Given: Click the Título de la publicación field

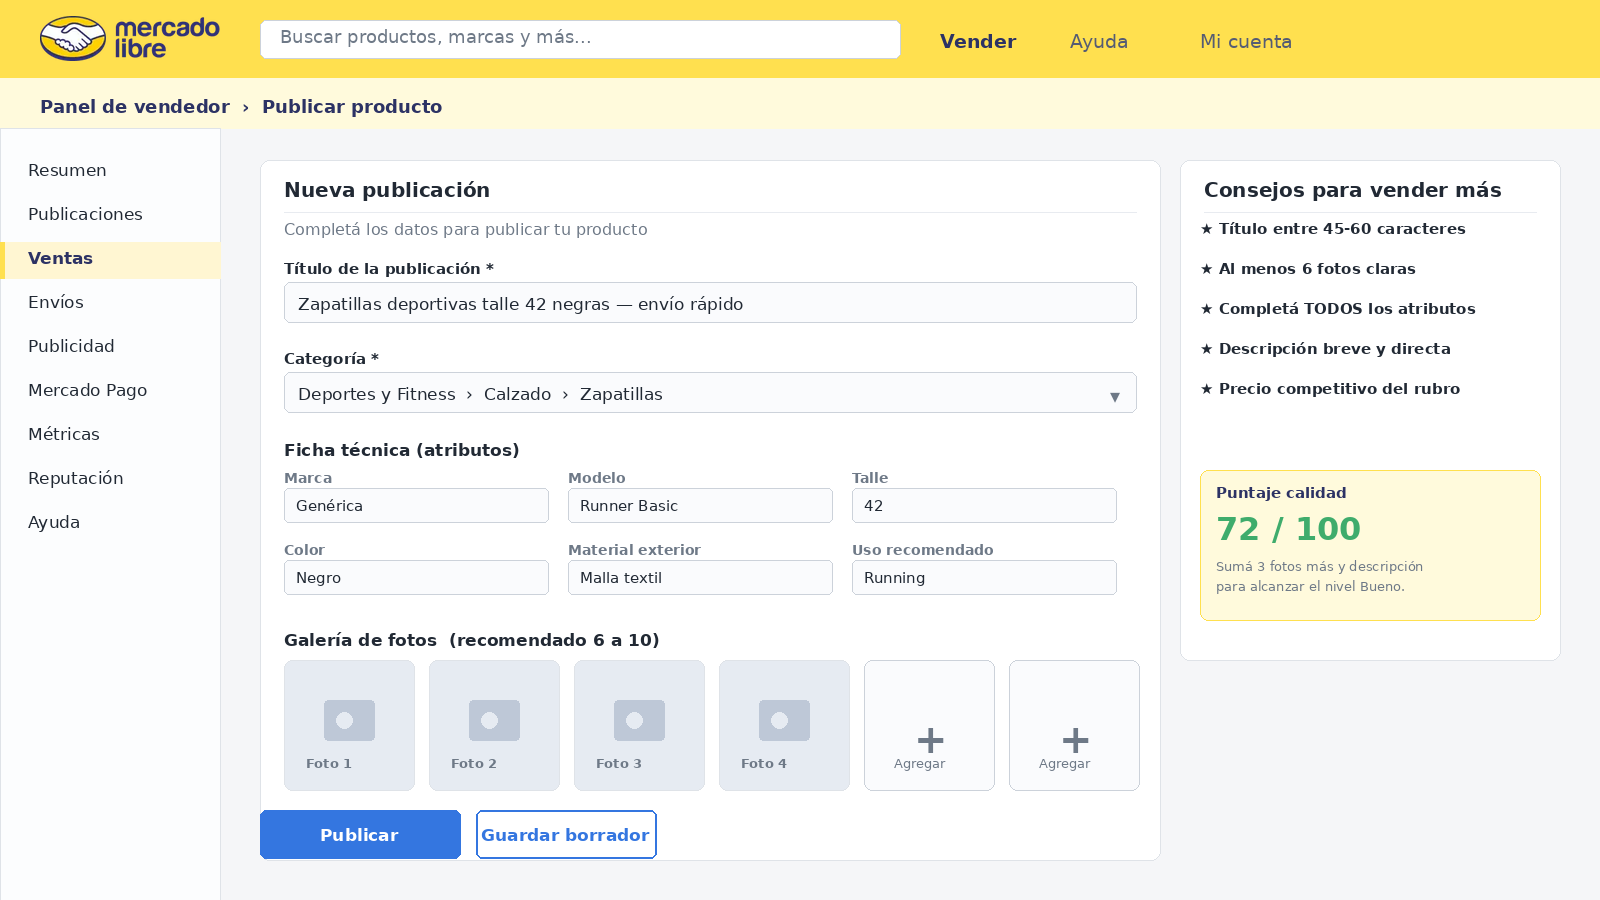Looking at the screenshot, I should (710, 303).
